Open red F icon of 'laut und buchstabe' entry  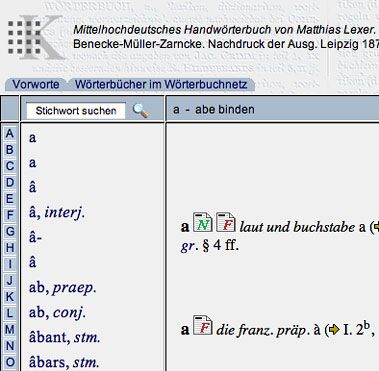pos(225,222)
